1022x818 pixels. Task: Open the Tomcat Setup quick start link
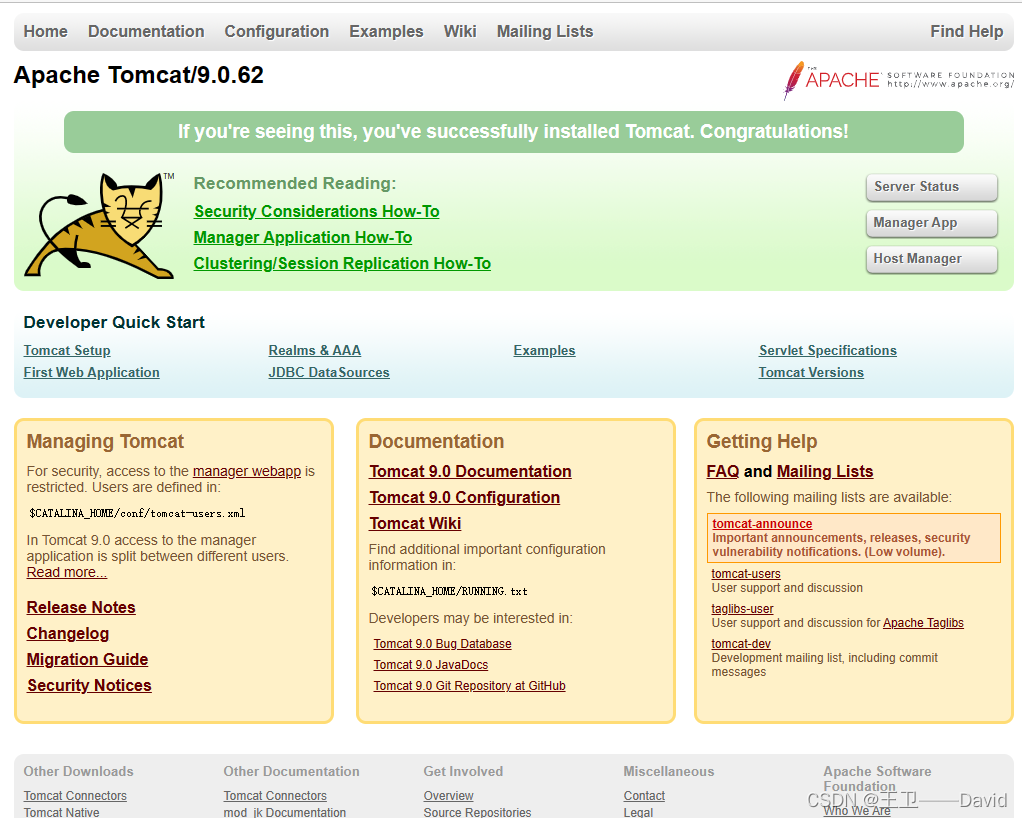[x=67, y=351]
